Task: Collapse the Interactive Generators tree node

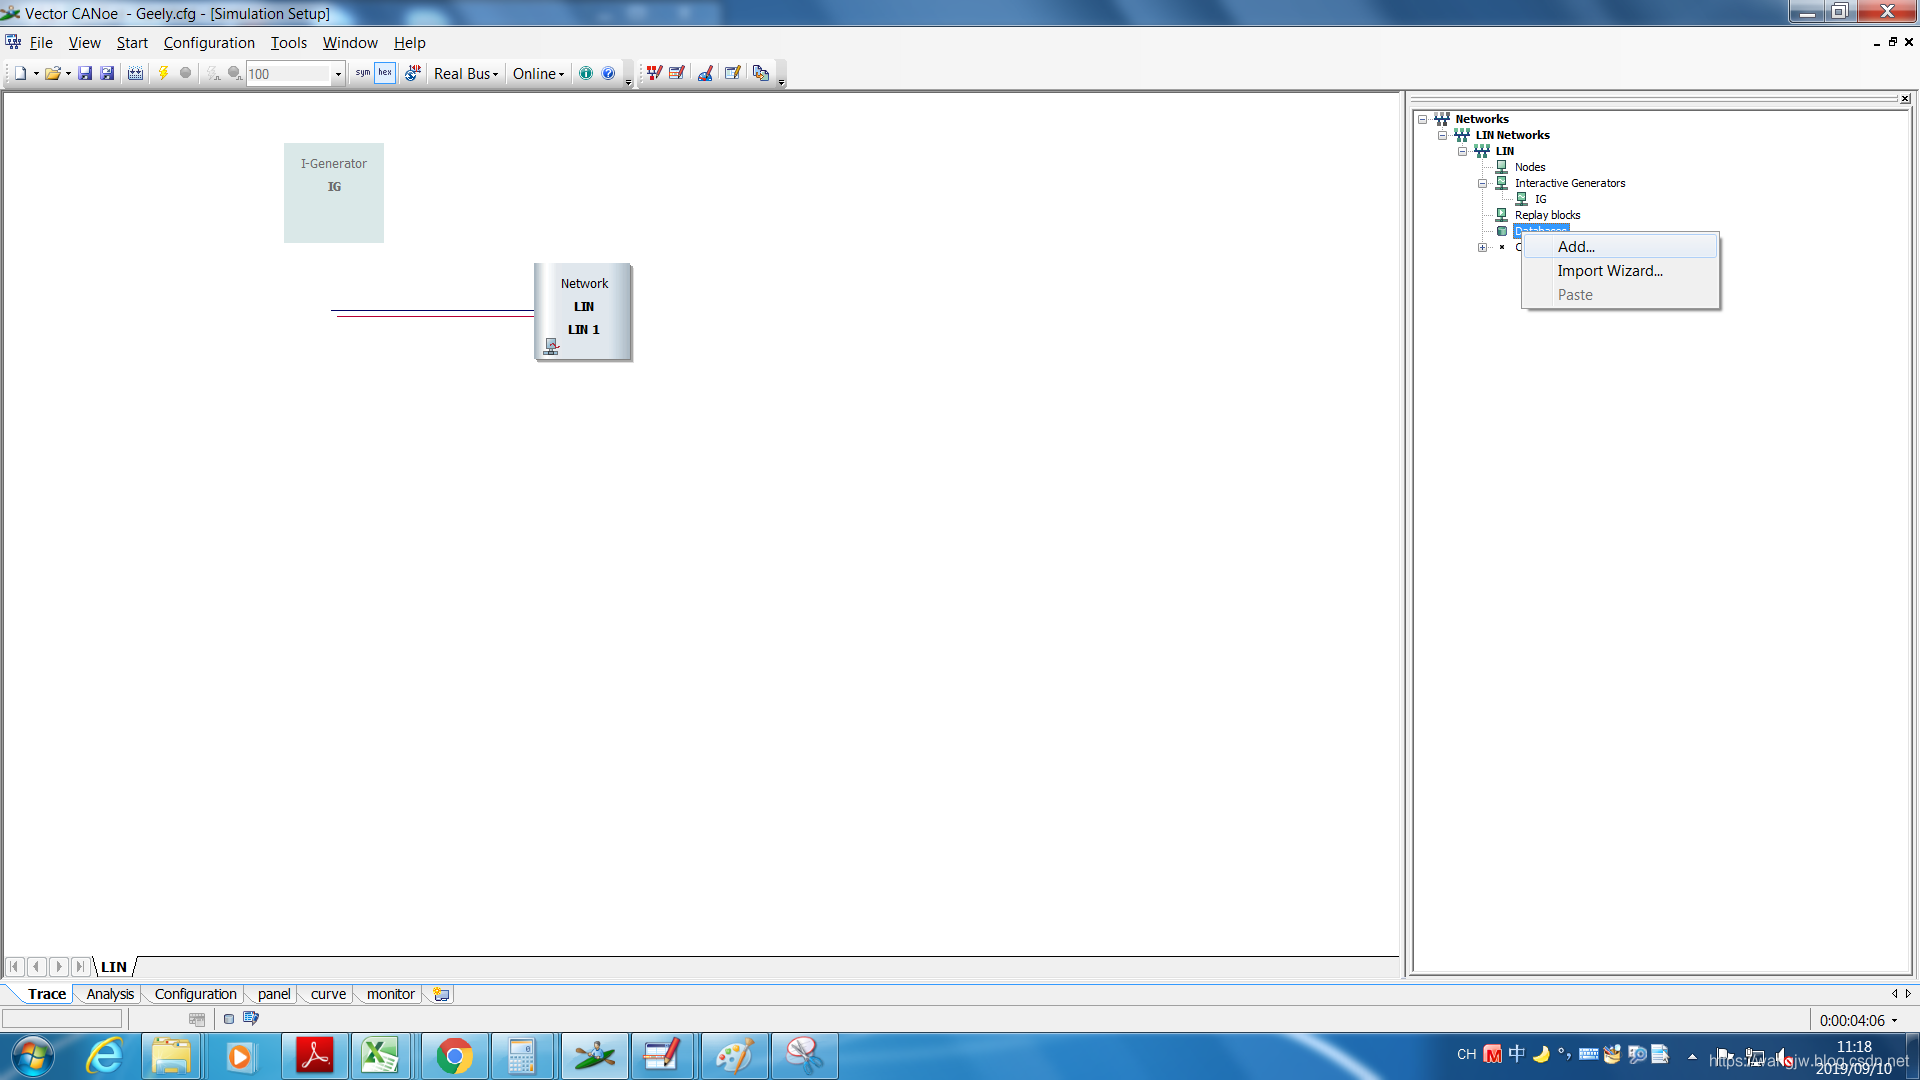Action: point(1482,183)
